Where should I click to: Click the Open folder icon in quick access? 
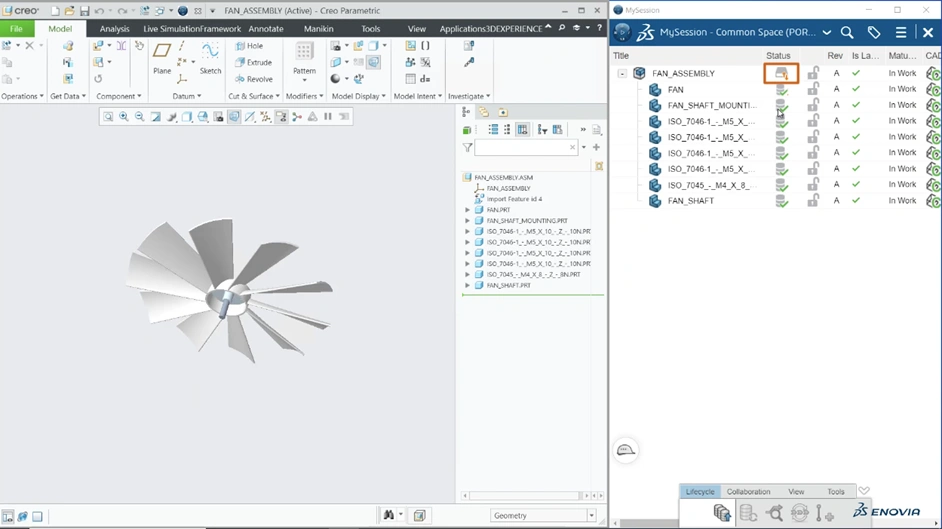[x=70, y=11]
